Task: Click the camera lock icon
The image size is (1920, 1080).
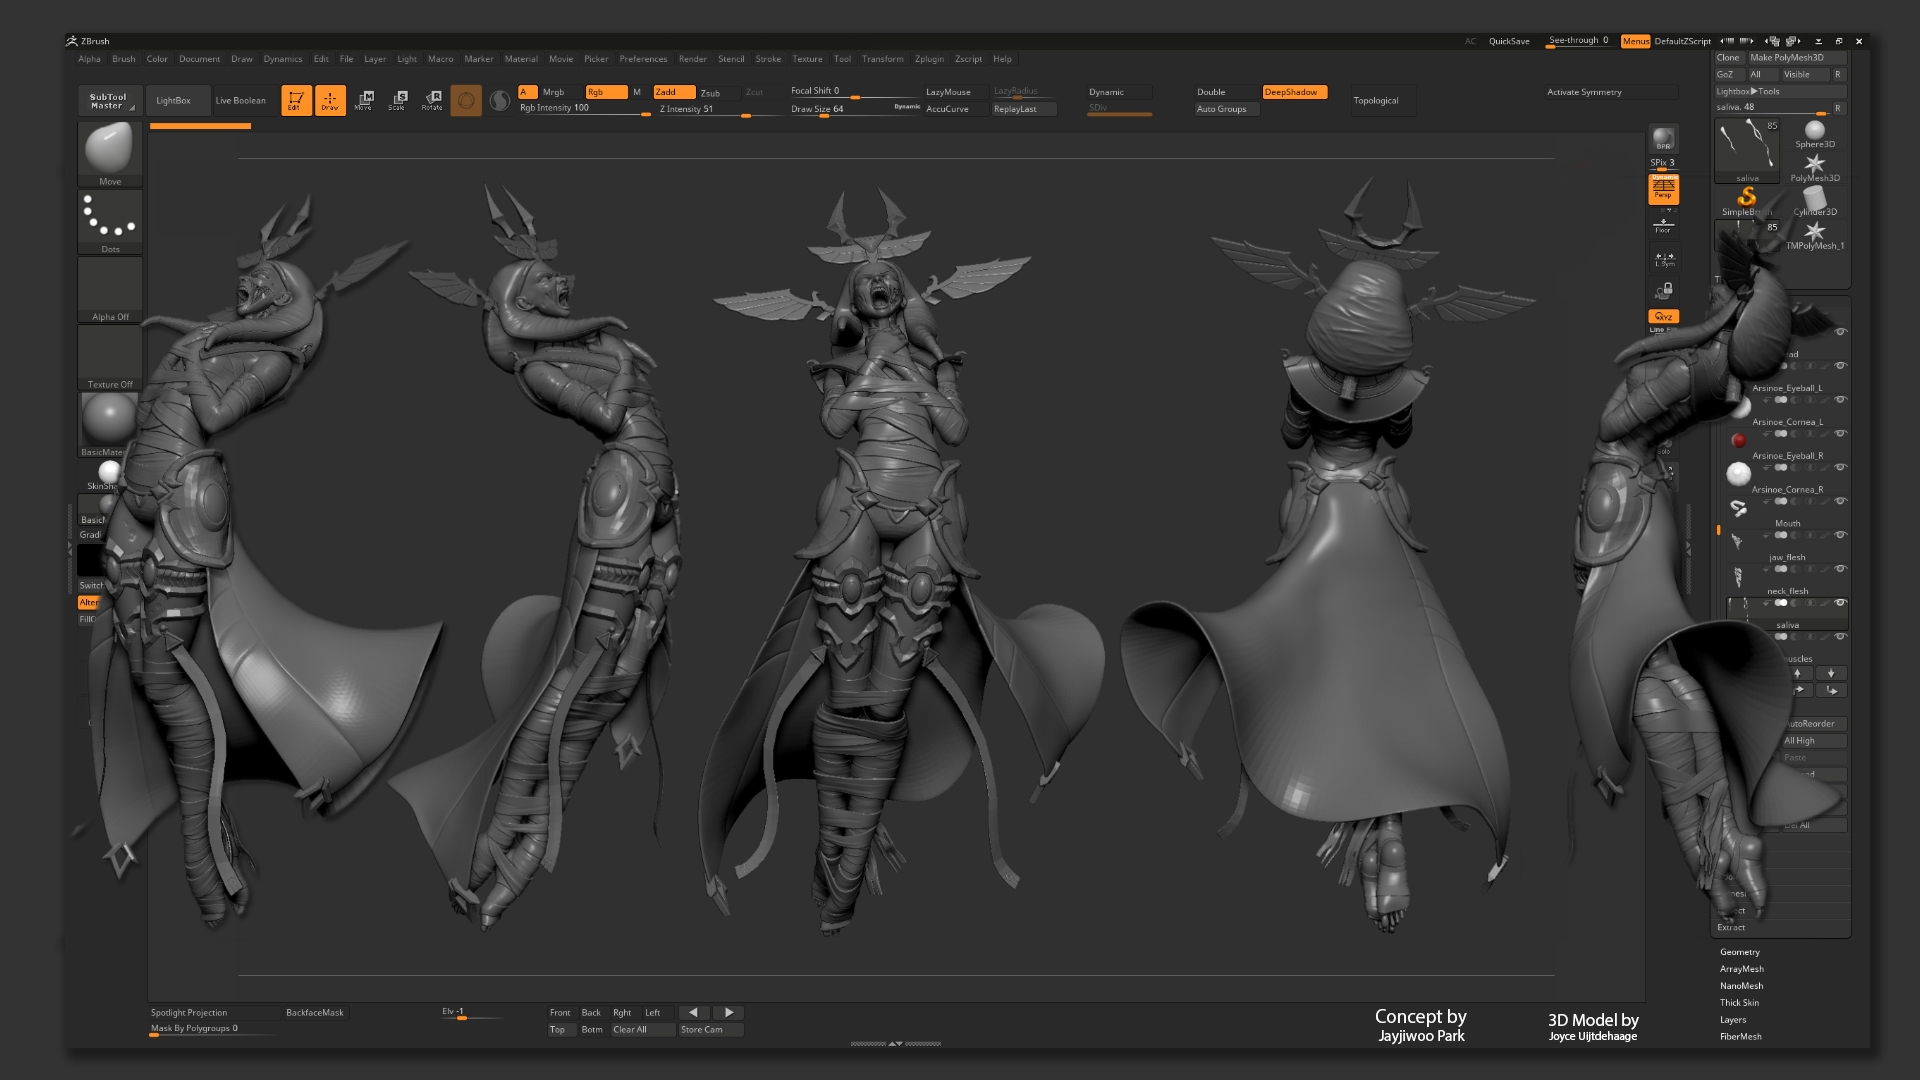Action: (1664, 291)
